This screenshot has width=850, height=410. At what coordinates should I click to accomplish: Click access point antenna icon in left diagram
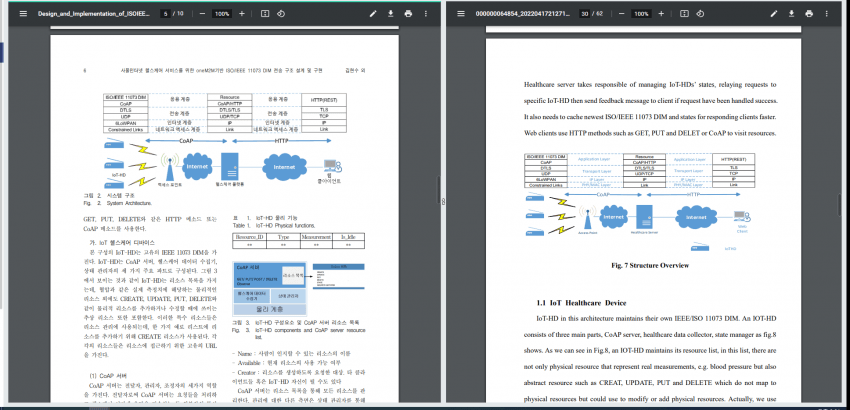(x=170, y=167)
